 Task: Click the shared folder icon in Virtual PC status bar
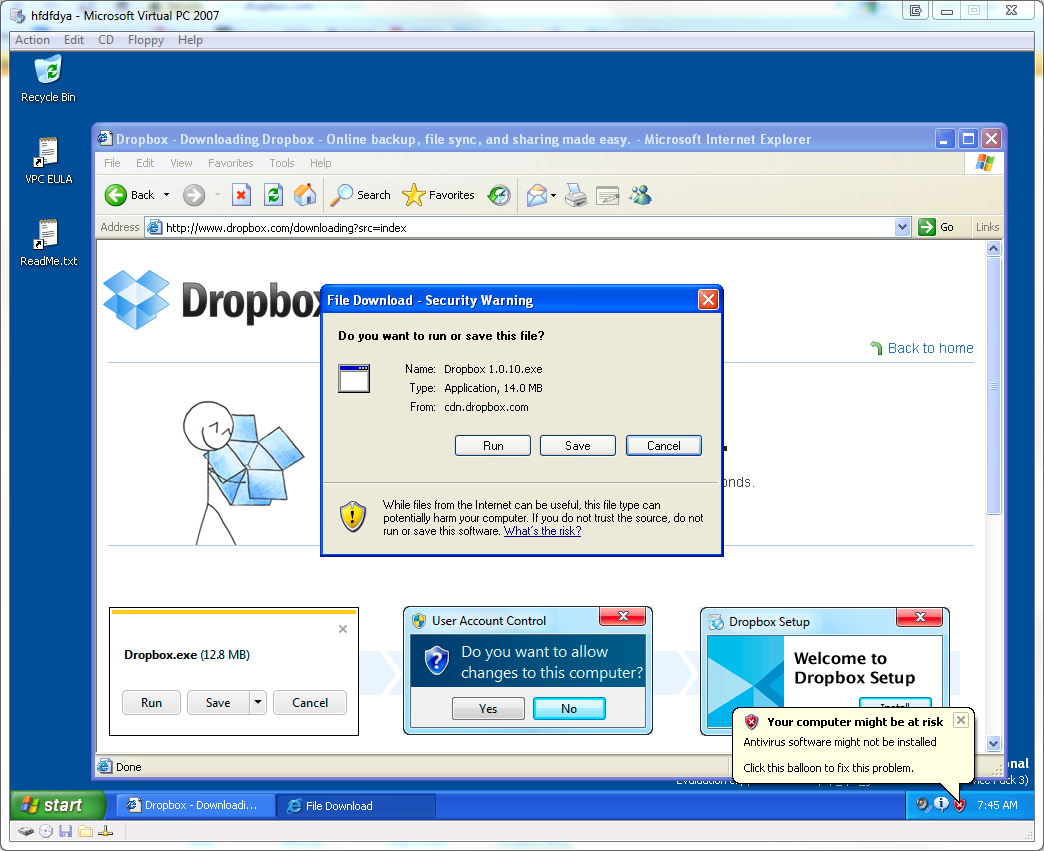click(x=85, y=831)
